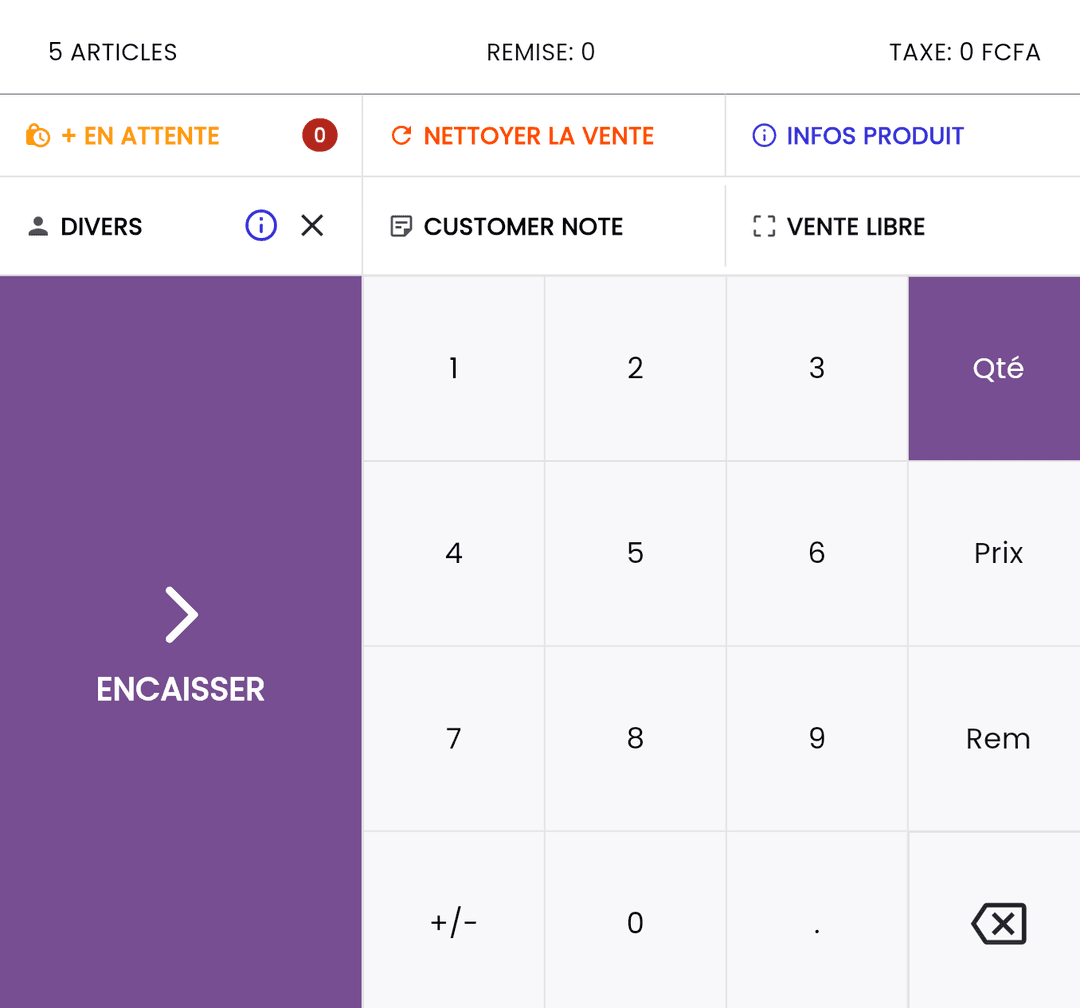Click the backspace delete key icon
The height and width of the screenshot is (1008, 1080).
tap(998, 923)
